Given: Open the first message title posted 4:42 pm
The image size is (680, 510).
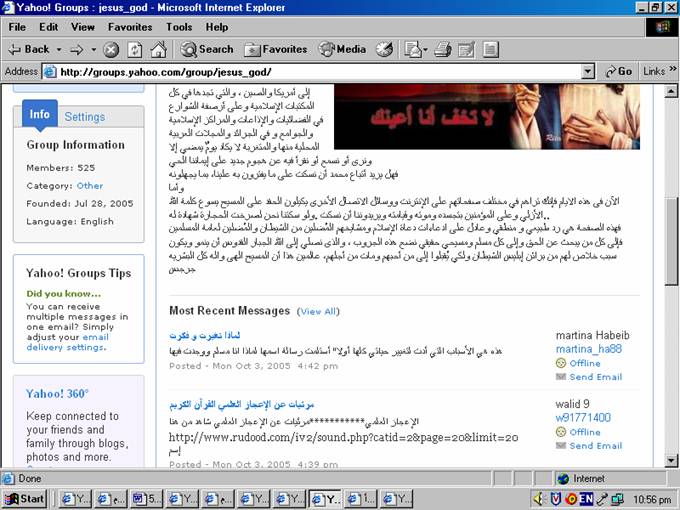Looking at the screenshot, I should click(205, 335).
